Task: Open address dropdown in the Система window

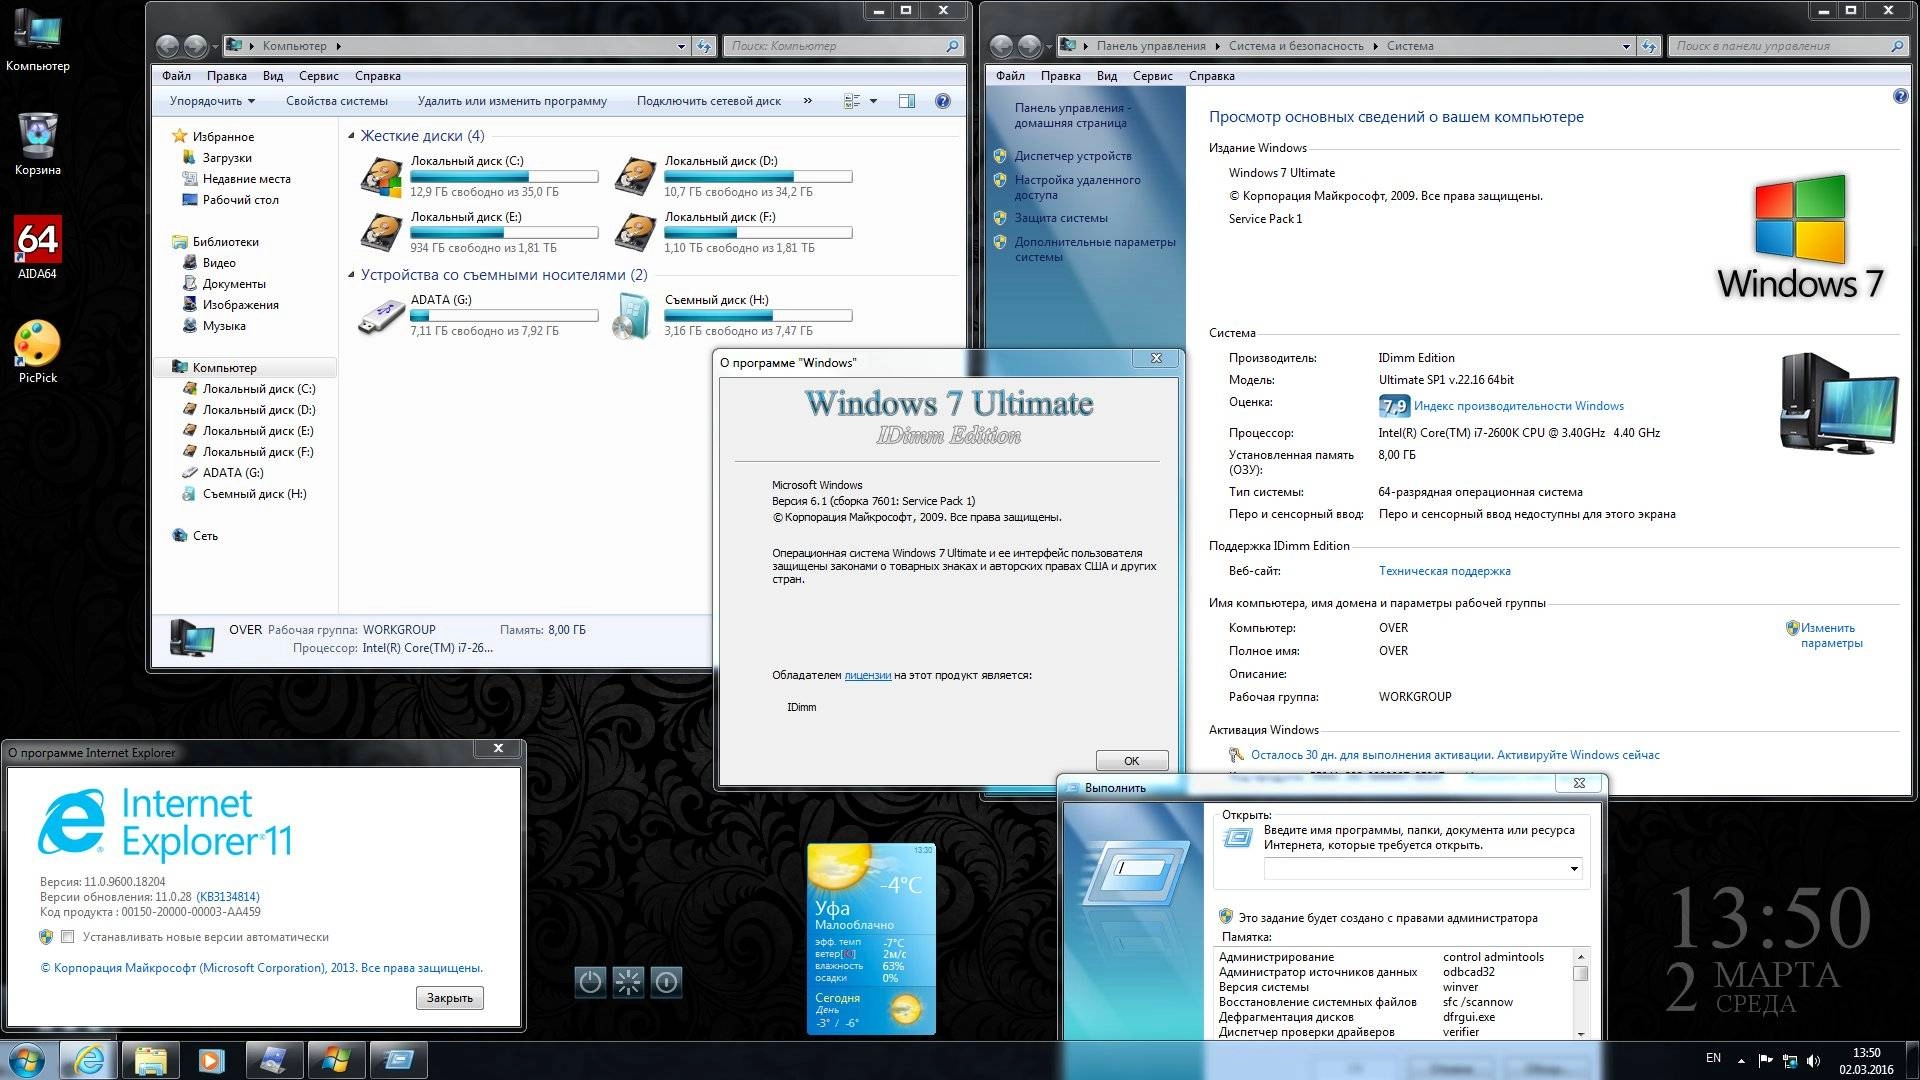Action: pyautogui.click(x=1626, y=46)
